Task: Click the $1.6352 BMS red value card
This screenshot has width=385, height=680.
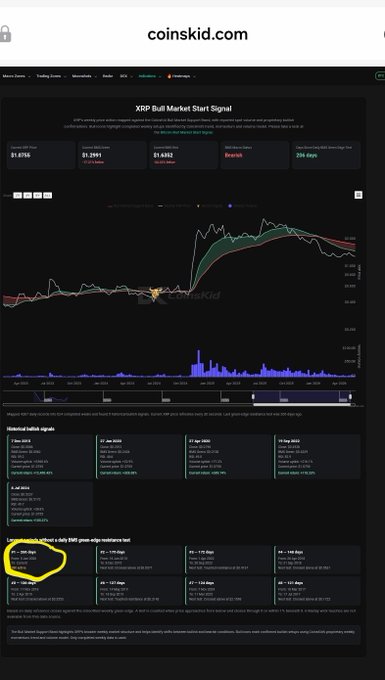Action: pyautogui.click(x=183, y=155)
